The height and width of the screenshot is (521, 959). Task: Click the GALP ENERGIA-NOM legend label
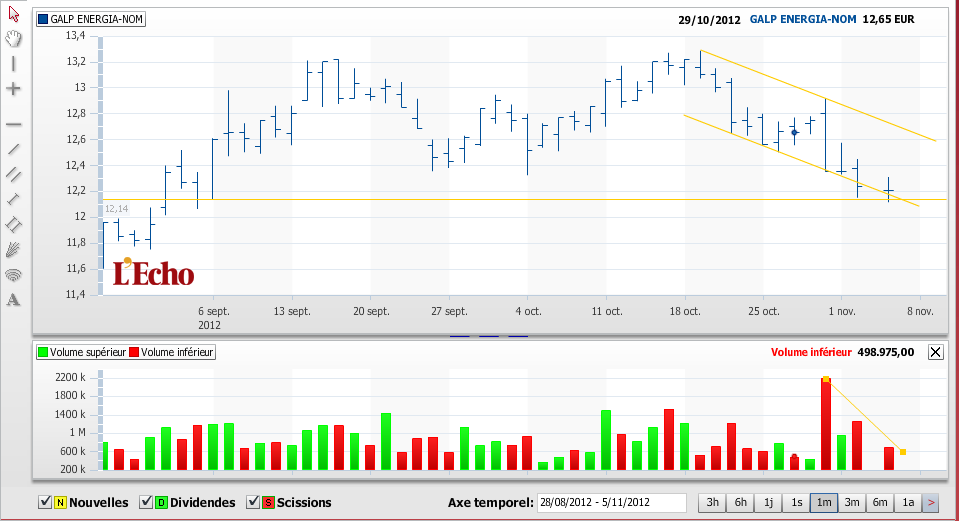click(97, 19)
